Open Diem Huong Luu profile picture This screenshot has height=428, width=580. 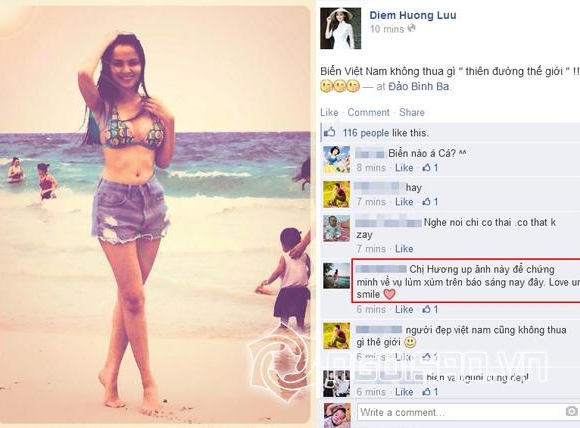340,28
